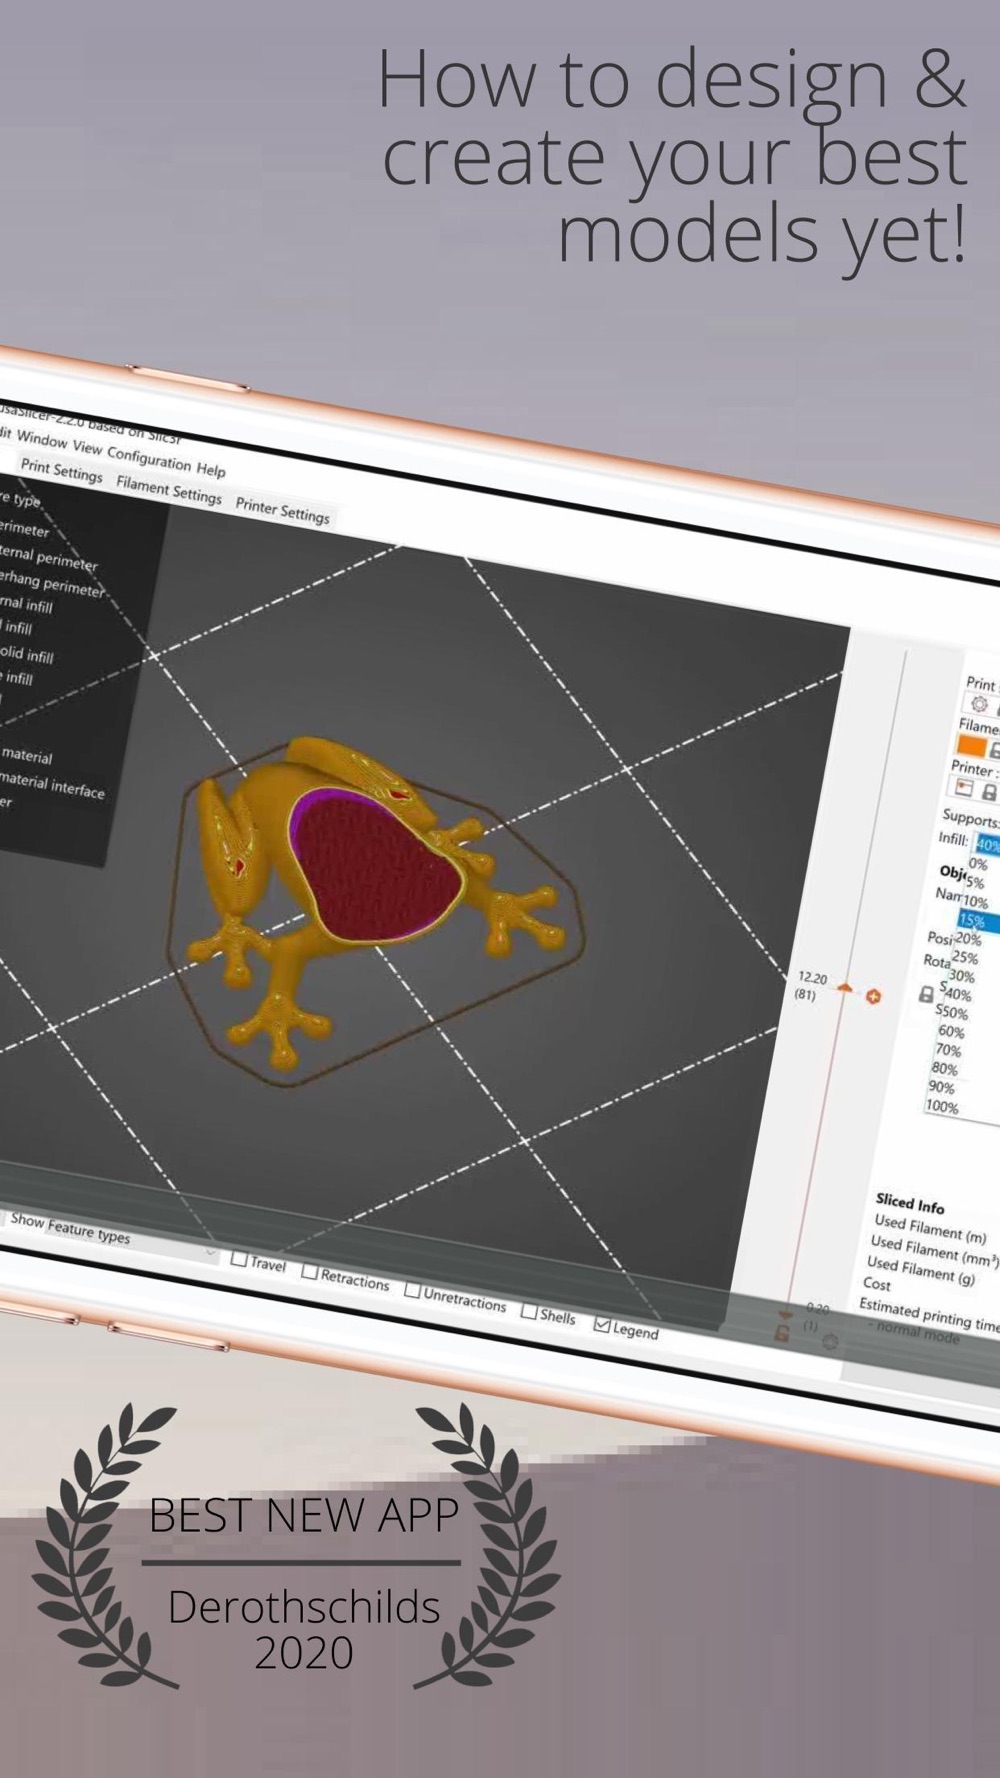Enable the Shells checkbox

[529, 1311]
